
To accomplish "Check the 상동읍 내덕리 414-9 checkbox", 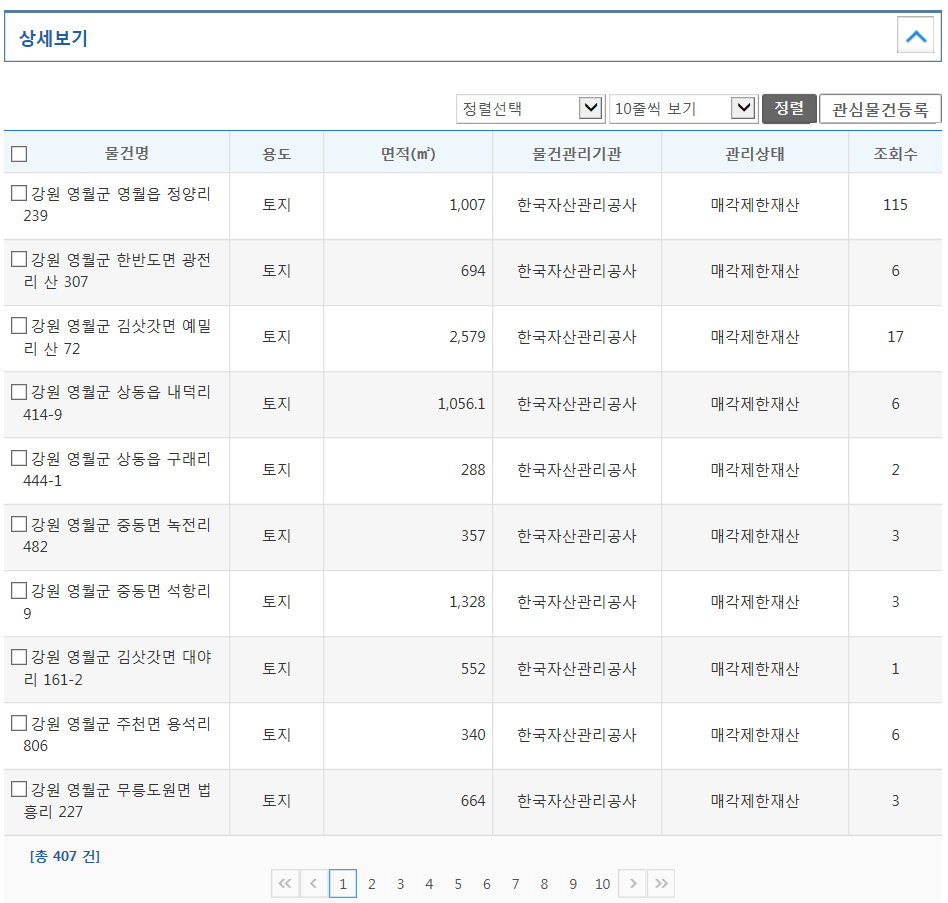I will (x=19, y=391).
